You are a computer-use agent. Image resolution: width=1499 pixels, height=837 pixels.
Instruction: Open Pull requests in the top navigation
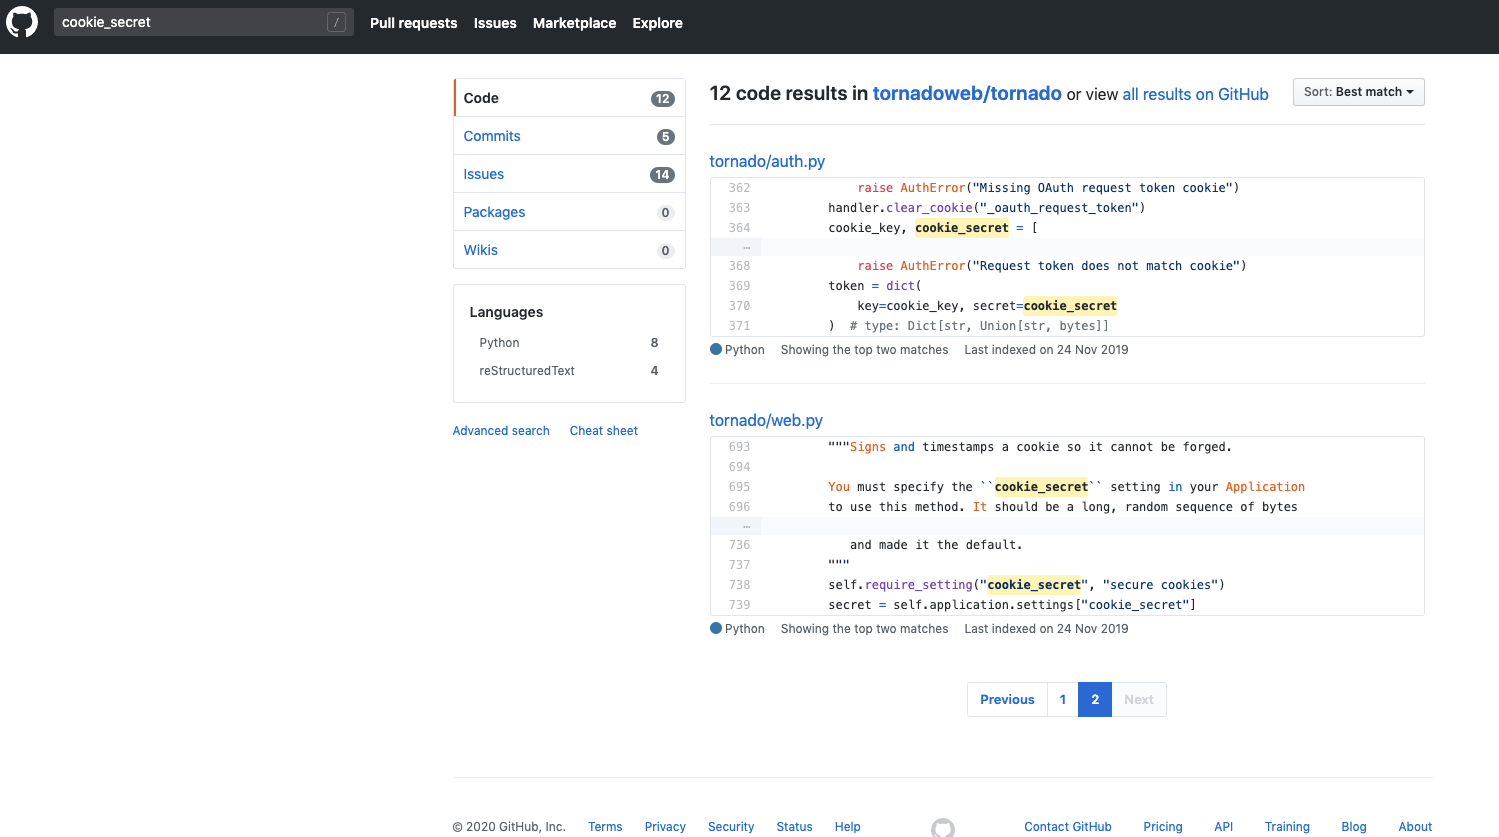click(x=414, y=23)
